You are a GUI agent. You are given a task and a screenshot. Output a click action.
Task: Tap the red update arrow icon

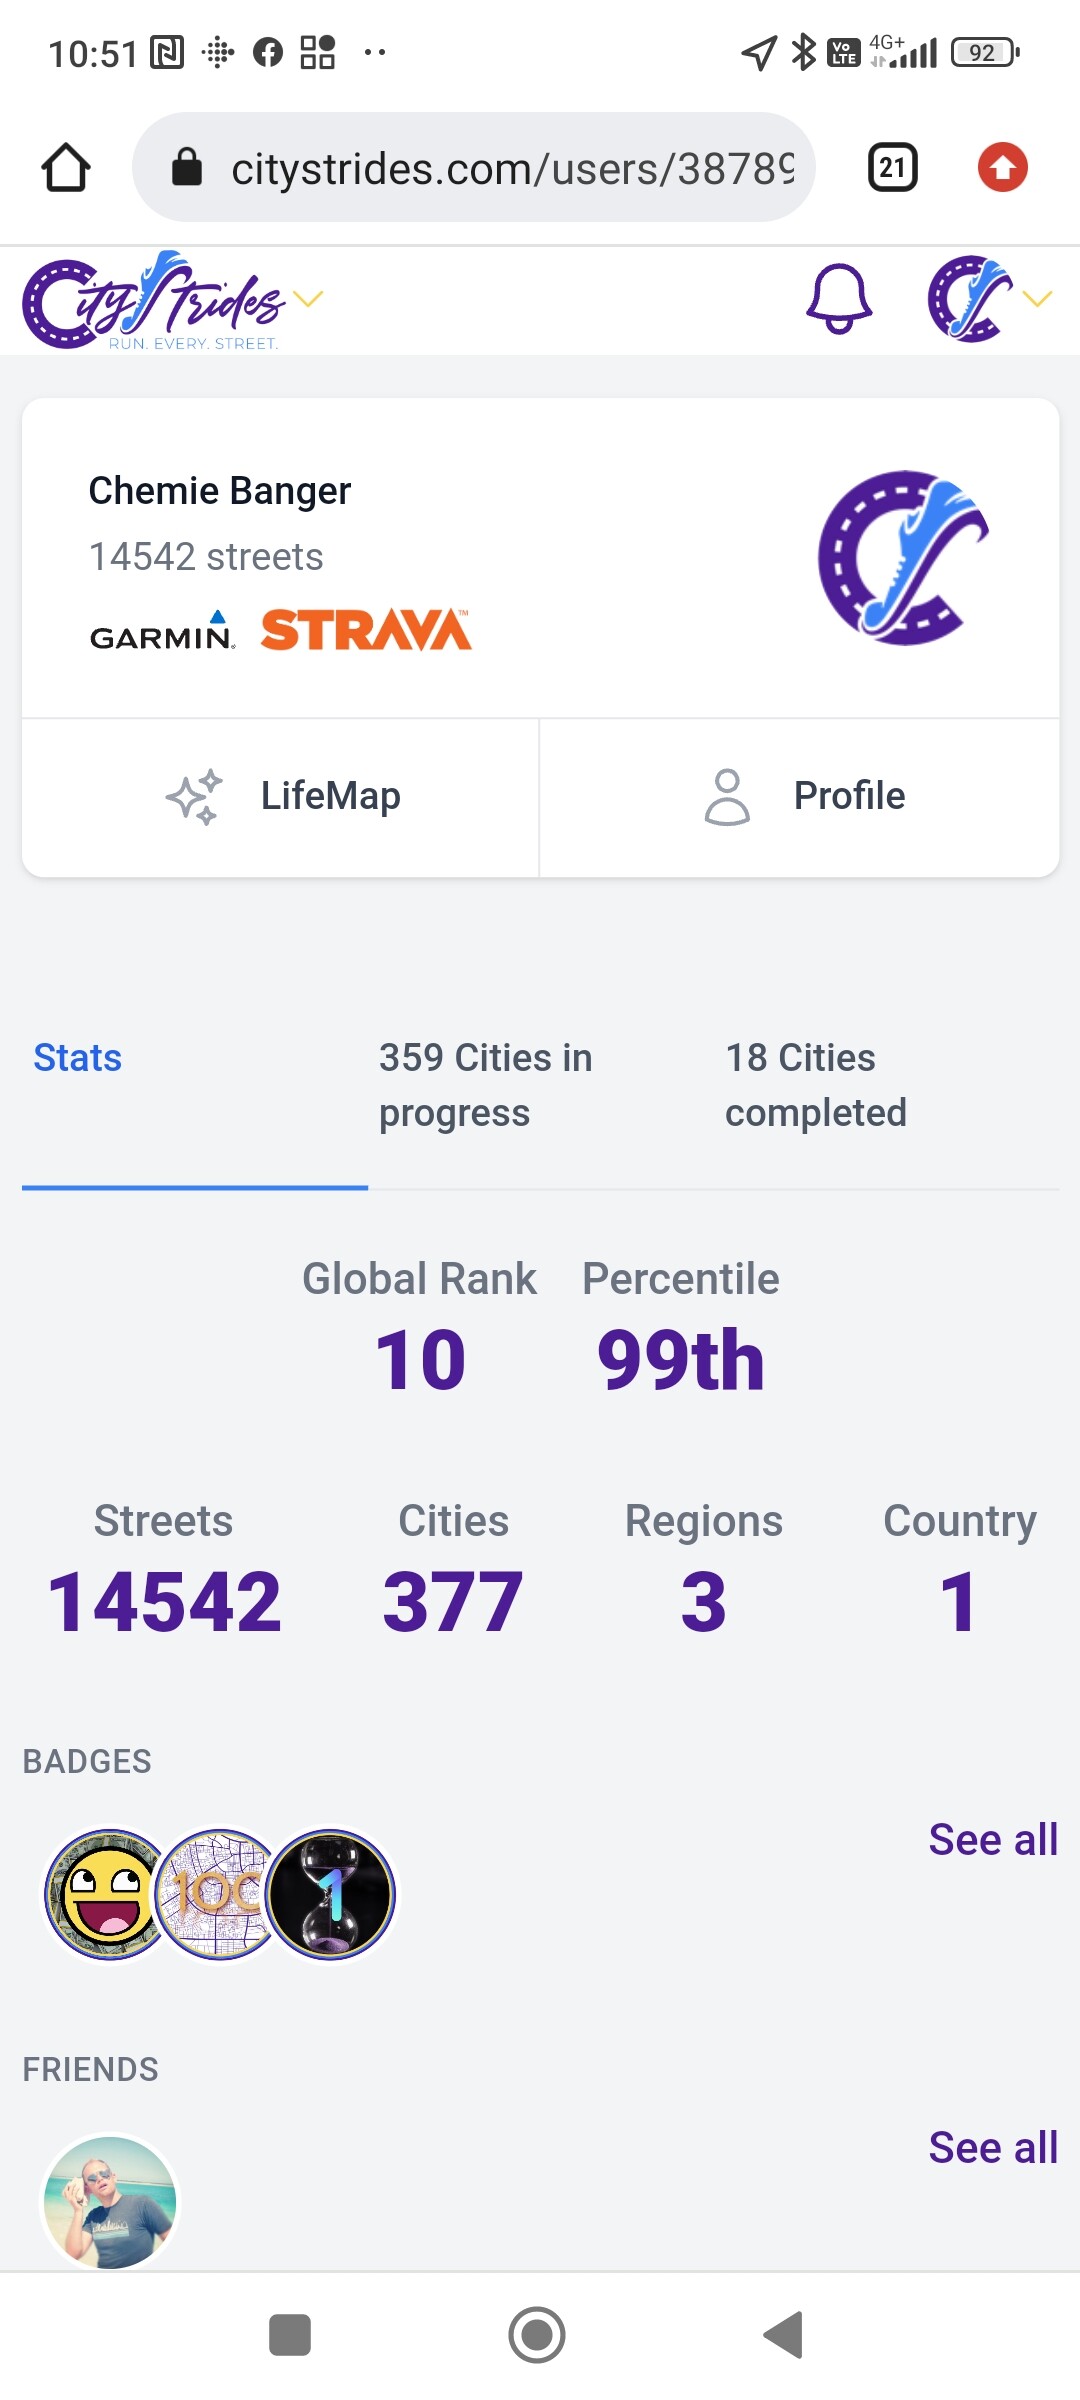[x=1002, y=167]
